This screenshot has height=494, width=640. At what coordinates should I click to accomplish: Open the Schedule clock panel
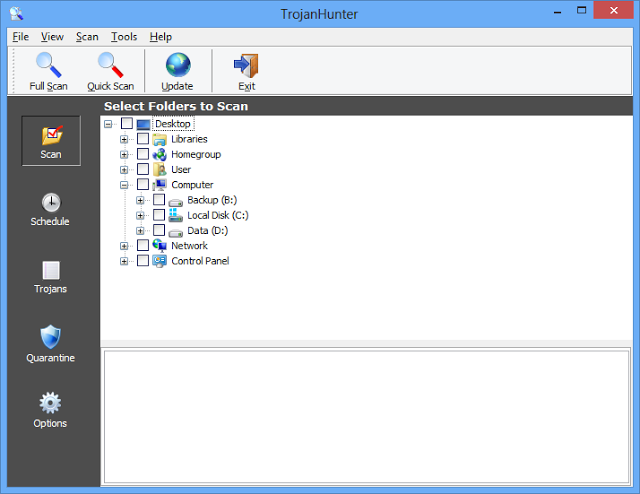(x=51, y=210)
